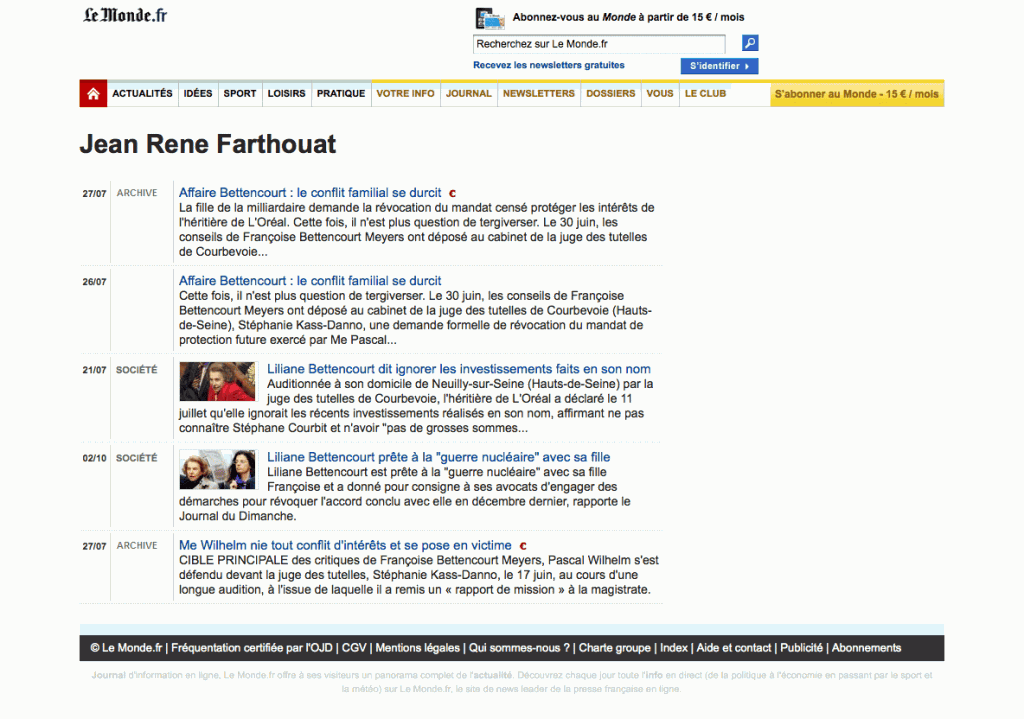Open the IDÉES section
Screen dimensions: 1024x719
point(198,93)
